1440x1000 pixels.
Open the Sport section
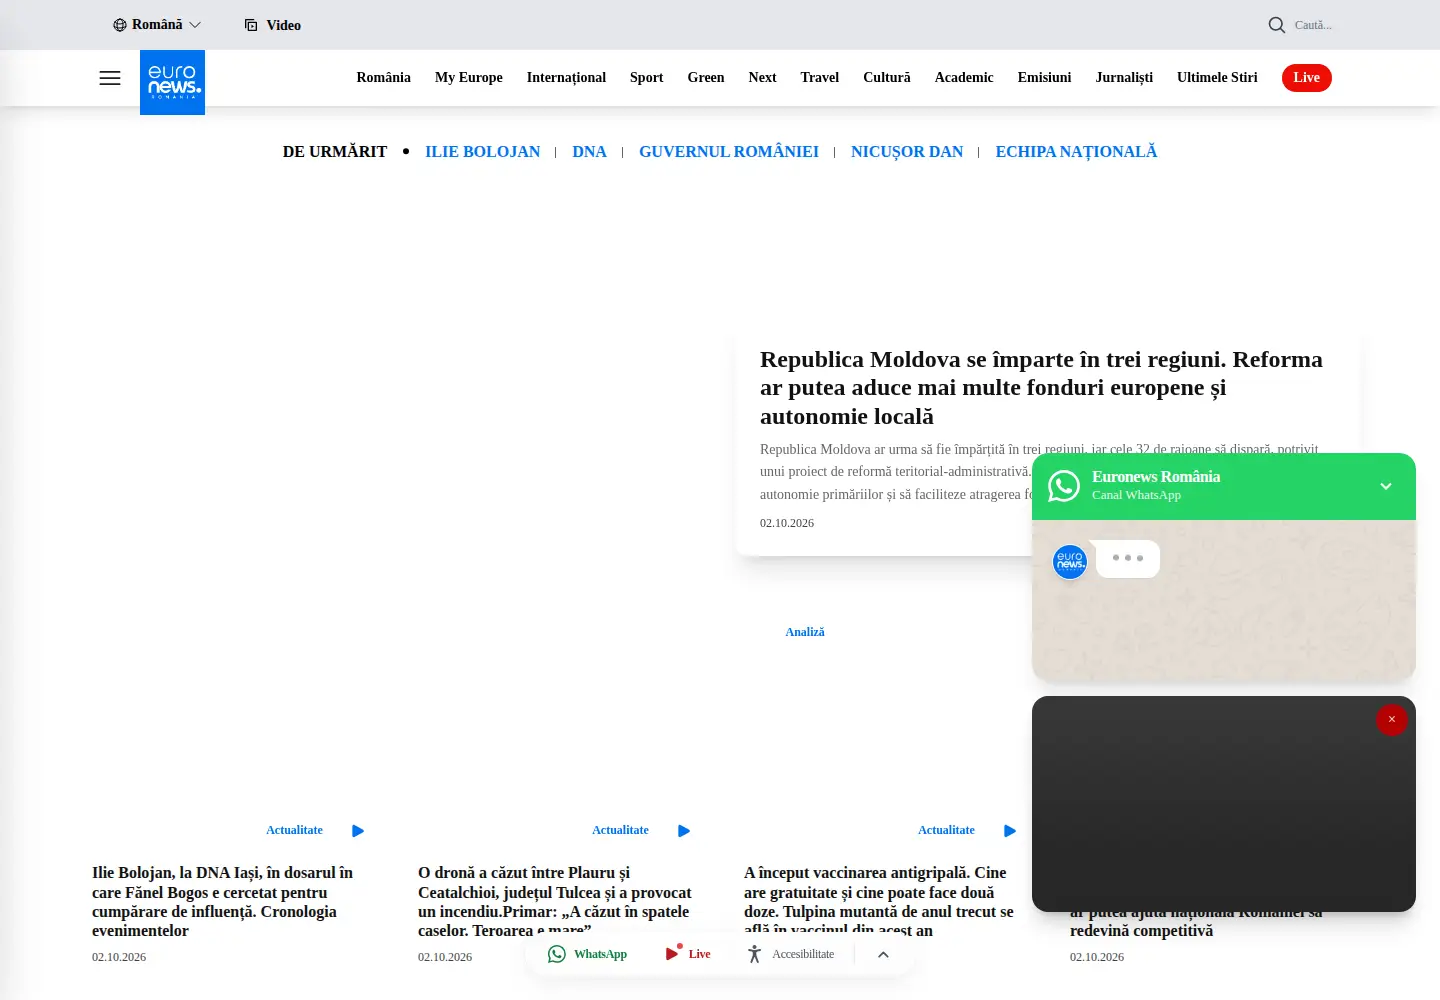(x=647, y=77)
